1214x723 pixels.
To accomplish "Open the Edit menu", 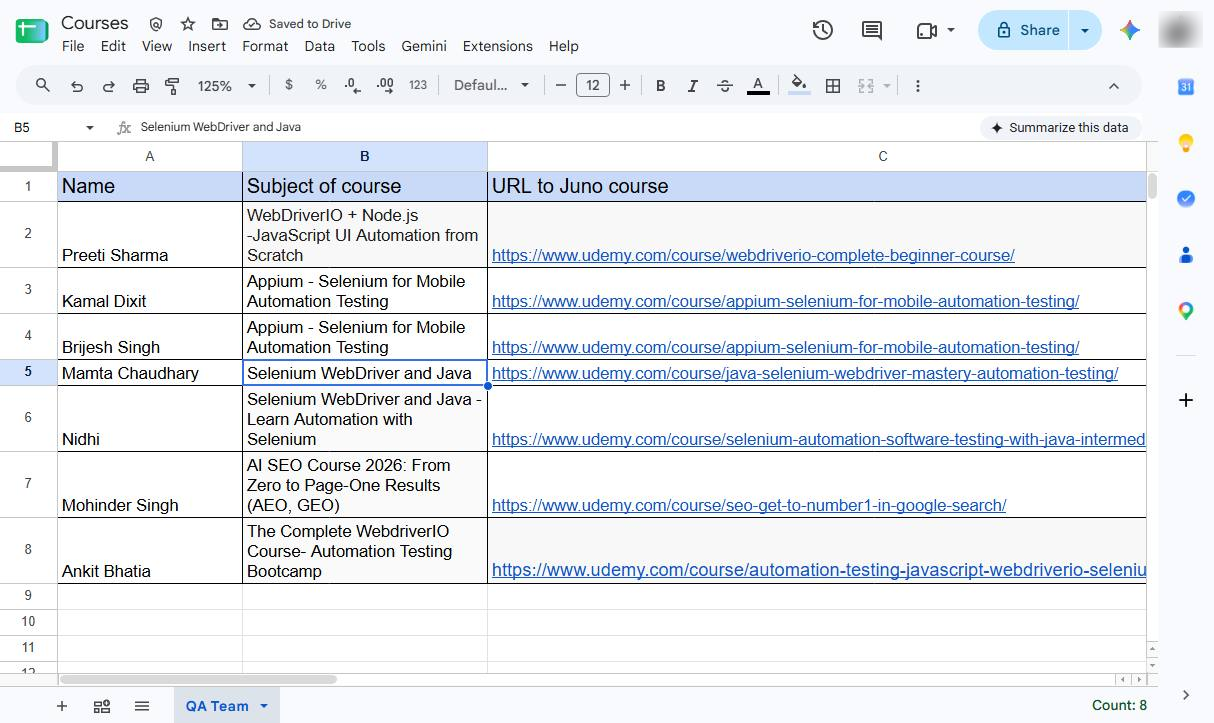I will coord(113,46).
